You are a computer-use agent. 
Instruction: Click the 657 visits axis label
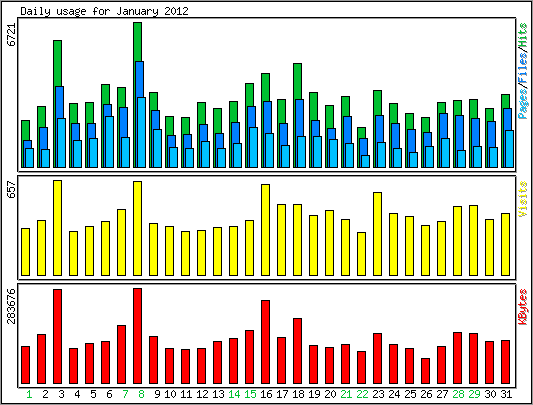[12, 190]
